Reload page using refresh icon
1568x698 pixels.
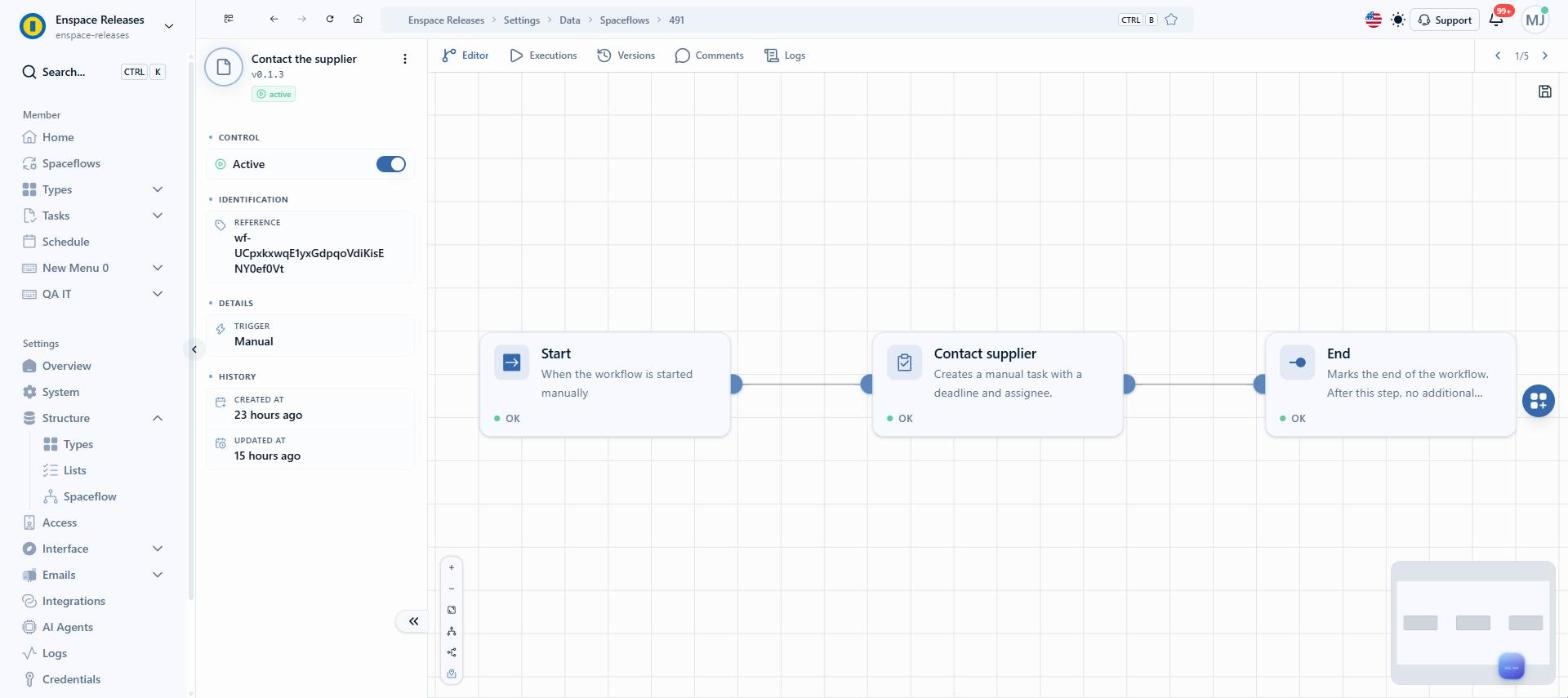[330, 19]
